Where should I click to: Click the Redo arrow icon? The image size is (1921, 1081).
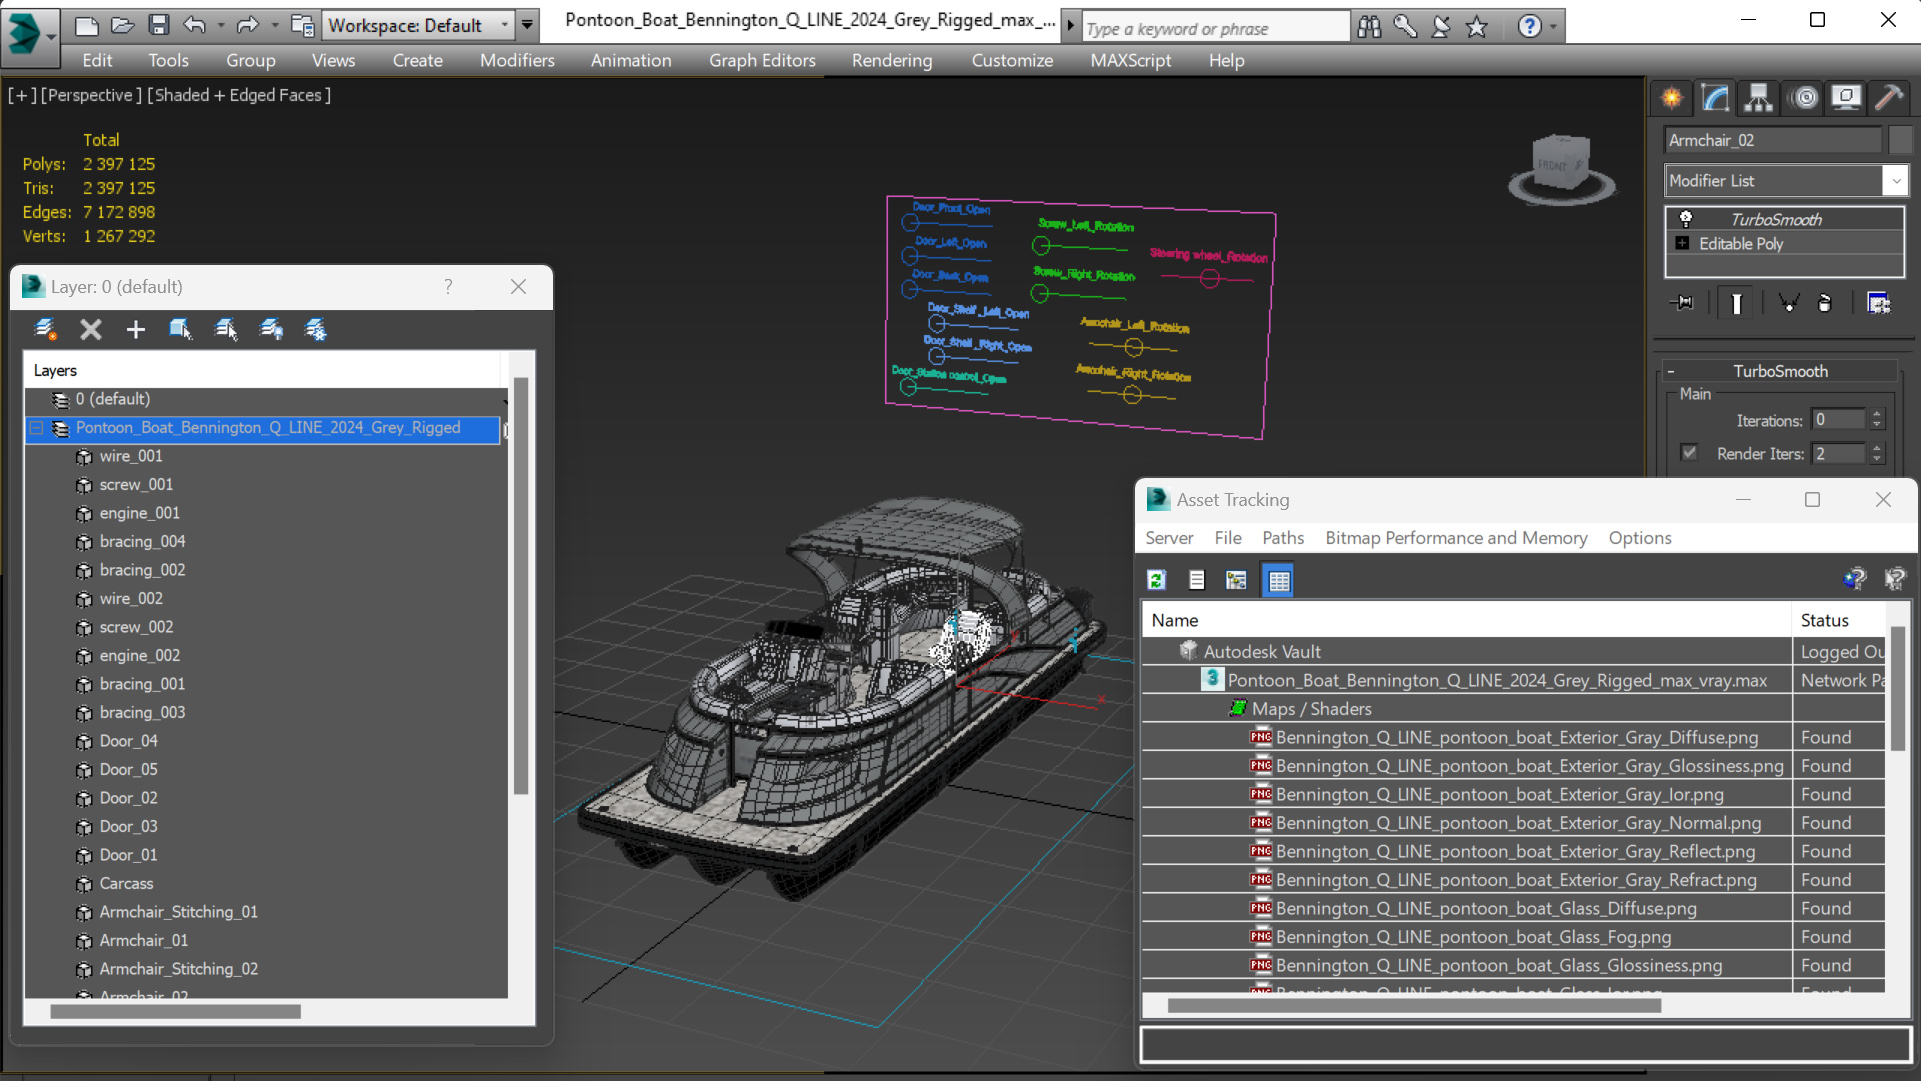pyautogui.click(x=247, y=25)
